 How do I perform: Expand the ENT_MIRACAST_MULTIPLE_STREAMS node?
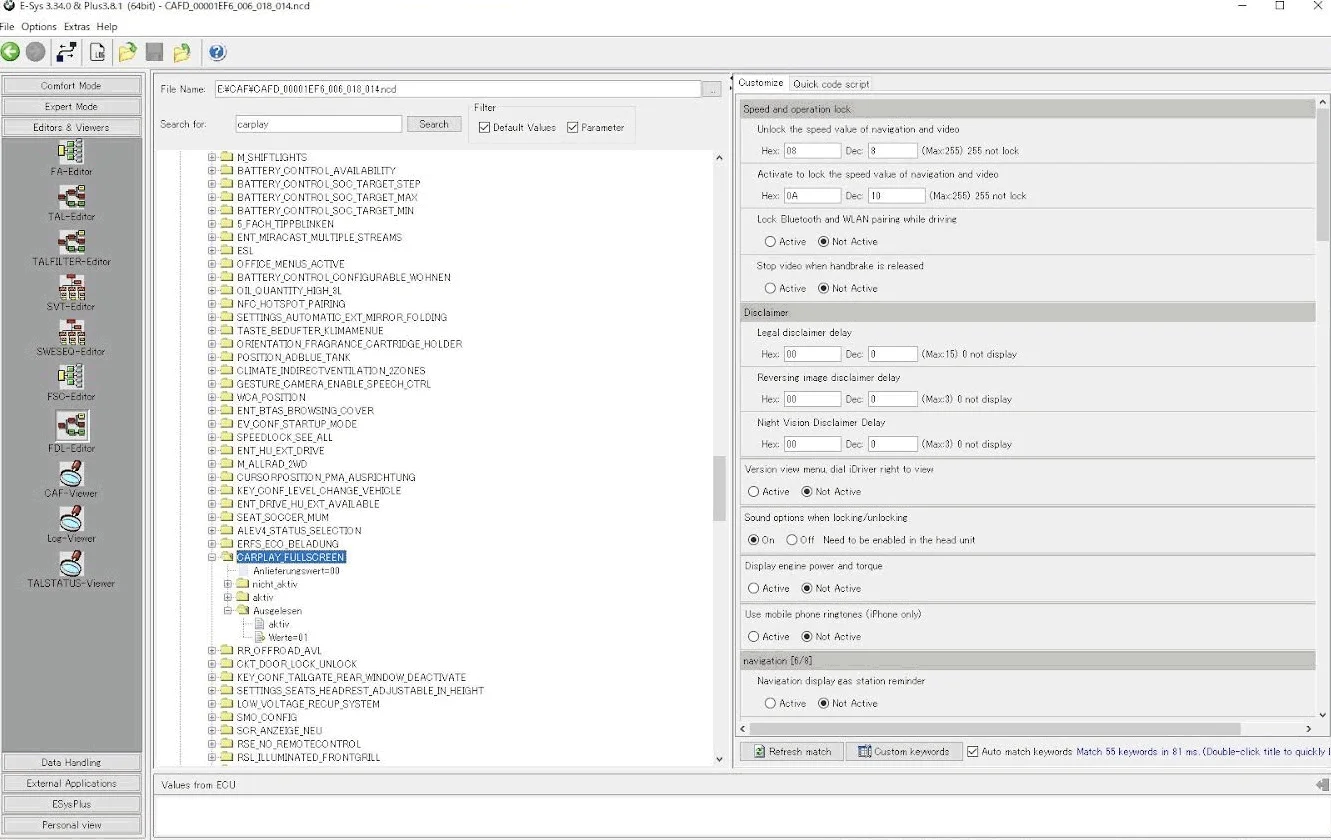point(212,237)
